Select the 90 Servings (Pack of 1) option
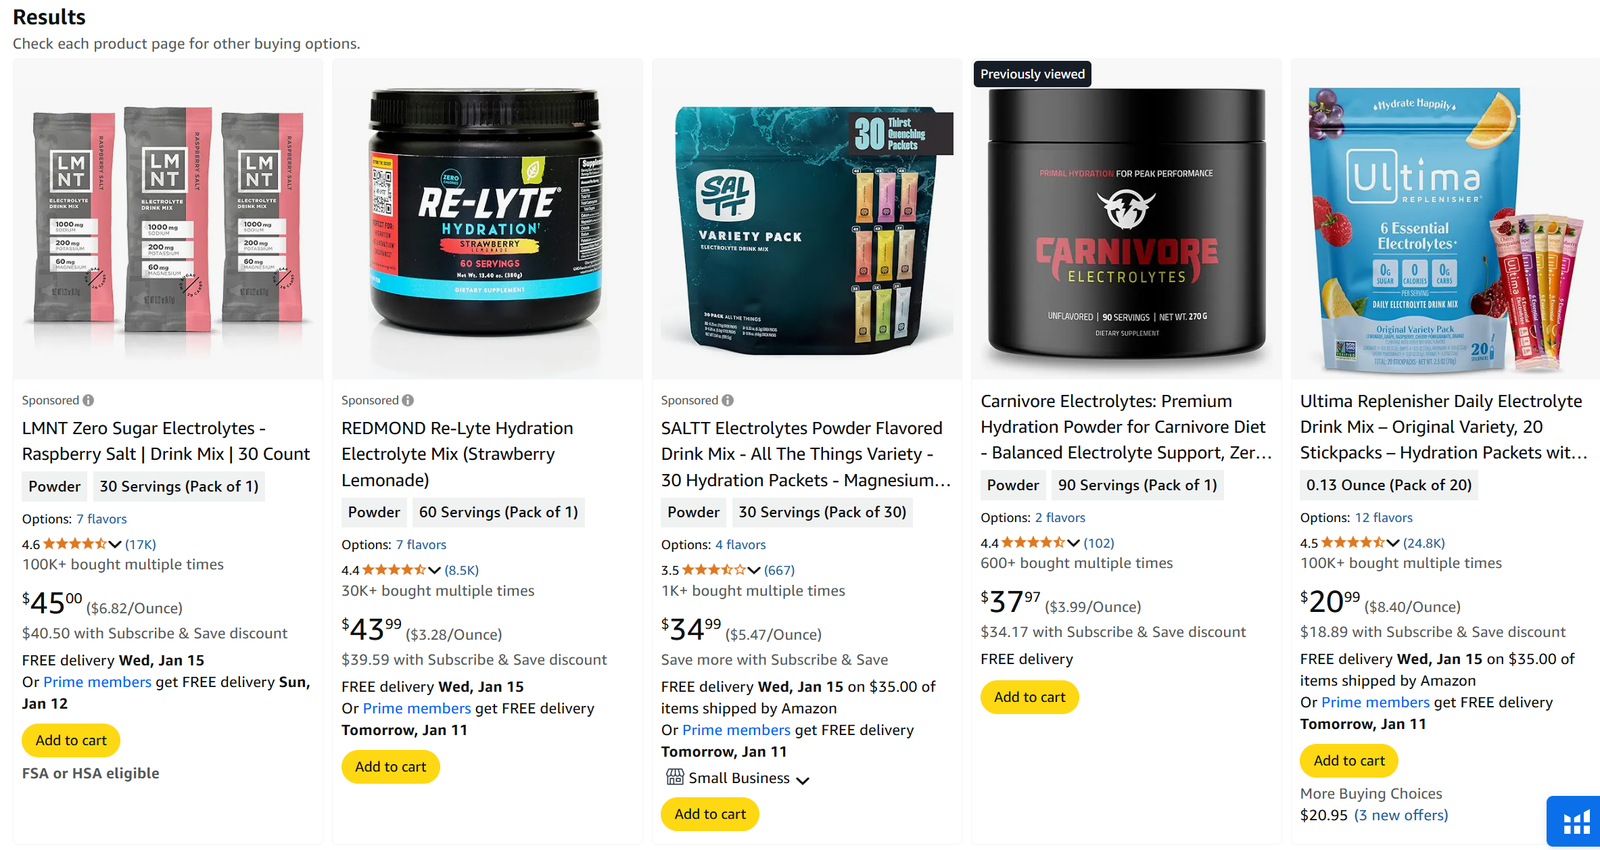 [1137, 485]
